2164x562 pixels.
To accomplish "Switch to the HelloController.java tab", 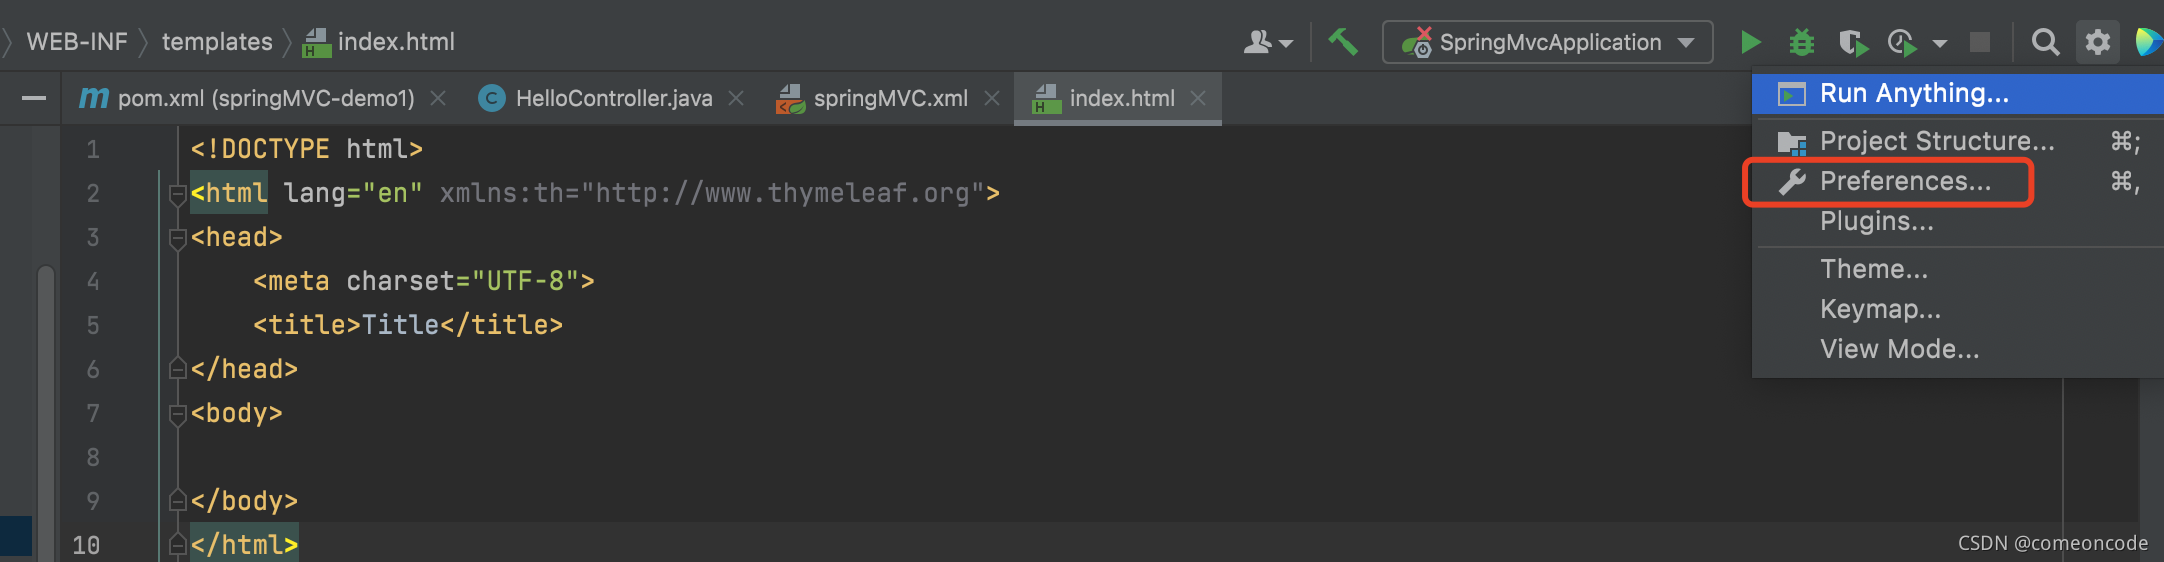I will coord(612,98).
